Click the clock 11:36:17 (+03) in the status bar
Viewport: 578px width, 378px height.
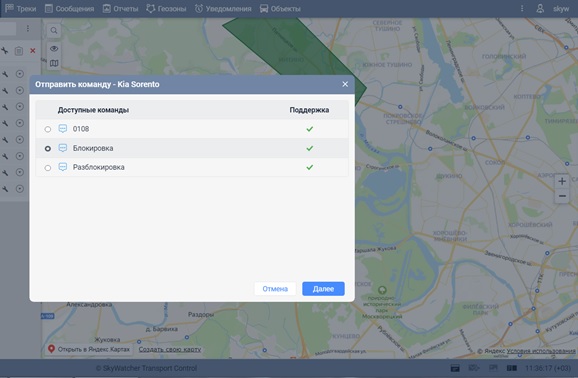[x=547, y=368]
